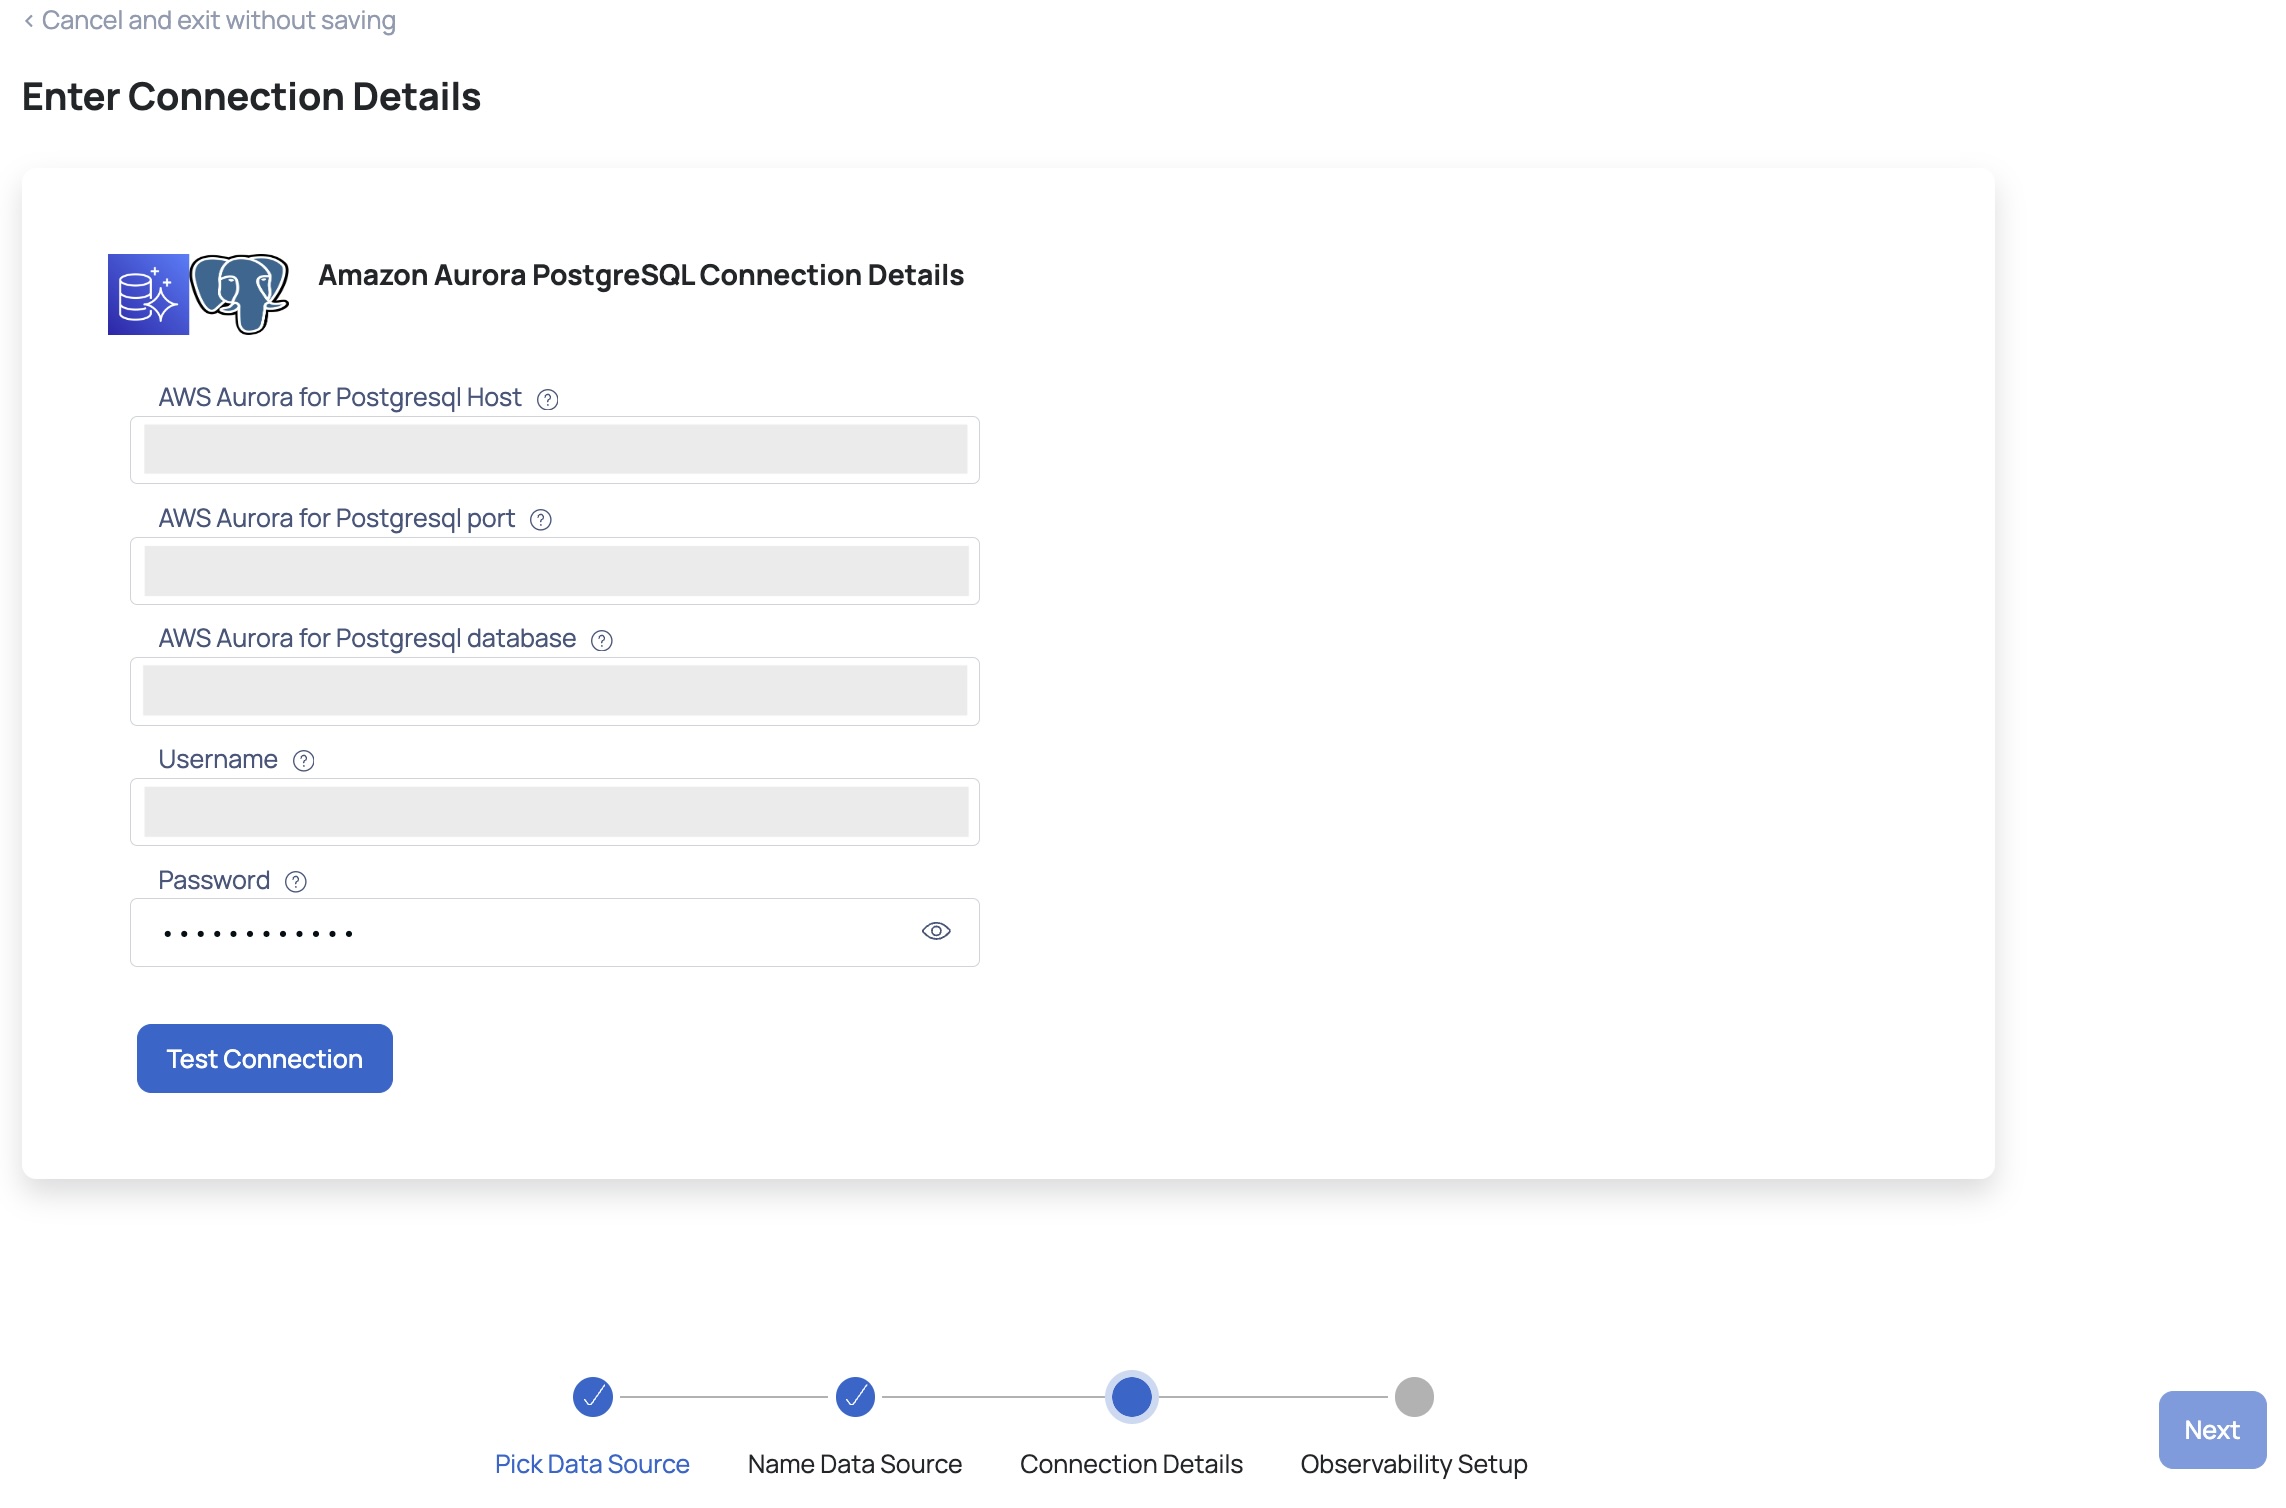2286x1508 pixels.
Task: Click the Name Data Source checkmark circle
Action: click(855, 1397)
